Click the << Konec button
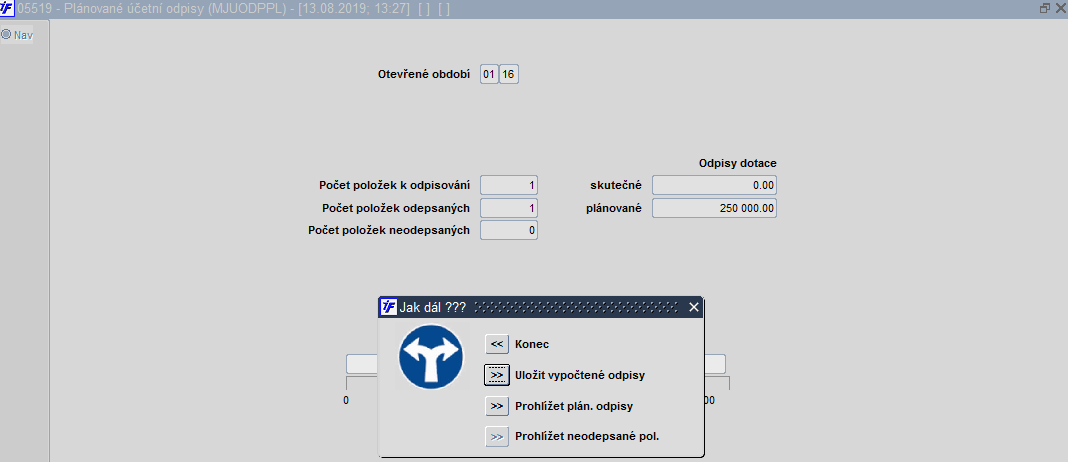The image size is (1068, 462). (x=497, y=344)
